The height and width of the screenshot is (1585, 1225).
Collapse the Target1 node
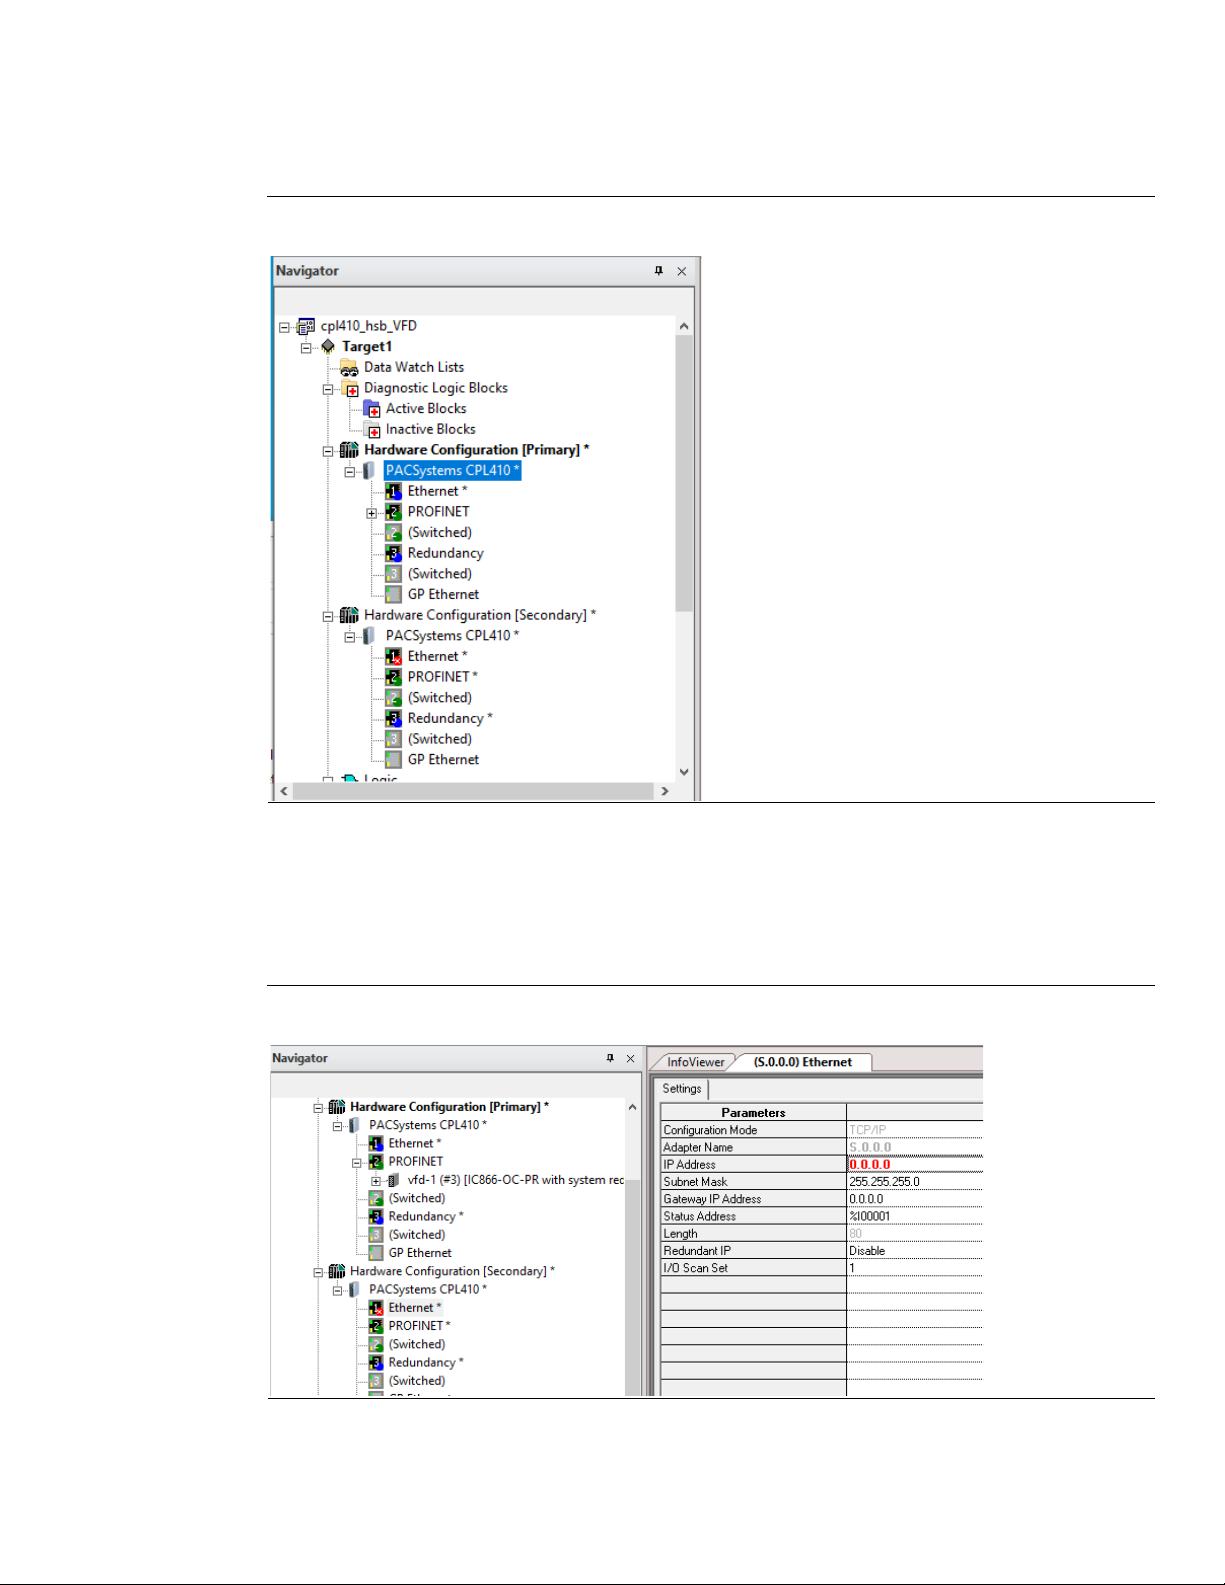[x=306, y=348]
